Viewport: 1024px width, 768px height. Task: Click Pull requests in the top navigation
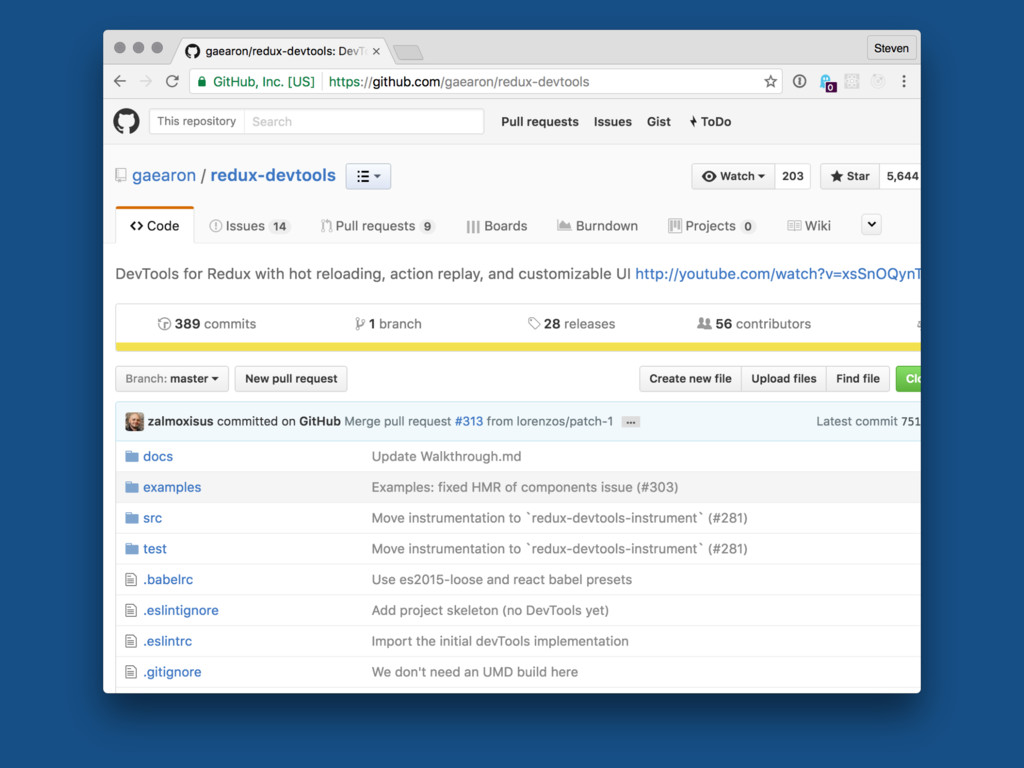540,121
